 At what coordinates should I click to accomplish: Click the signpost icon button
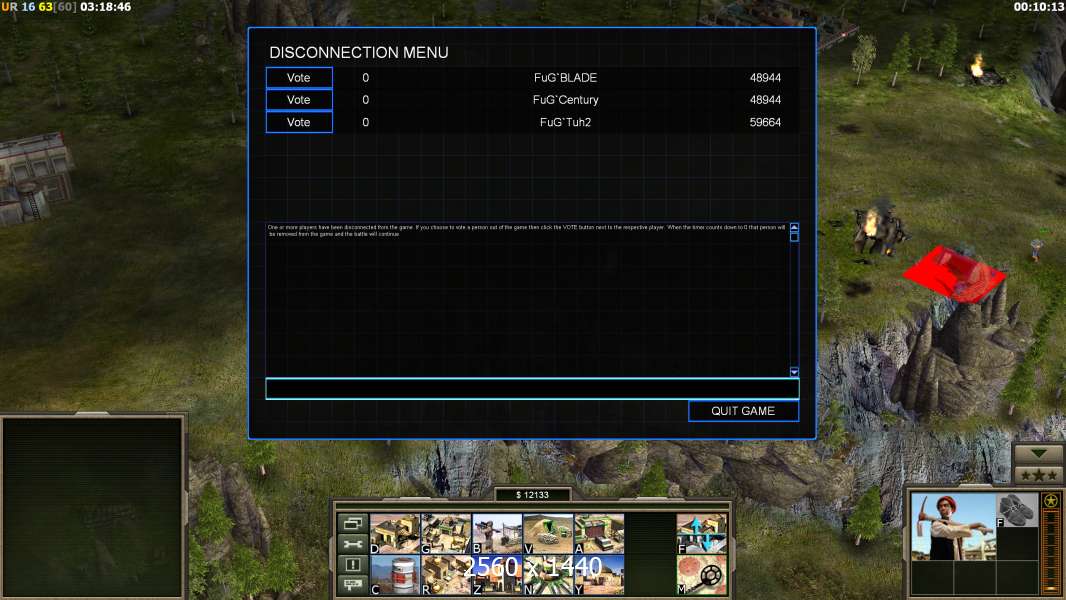coord(352,584)
